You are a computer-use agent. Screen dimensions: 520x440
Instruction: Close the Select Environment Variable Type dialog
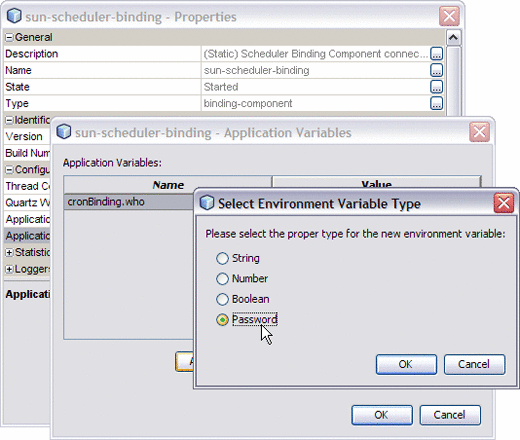[504, 203]
